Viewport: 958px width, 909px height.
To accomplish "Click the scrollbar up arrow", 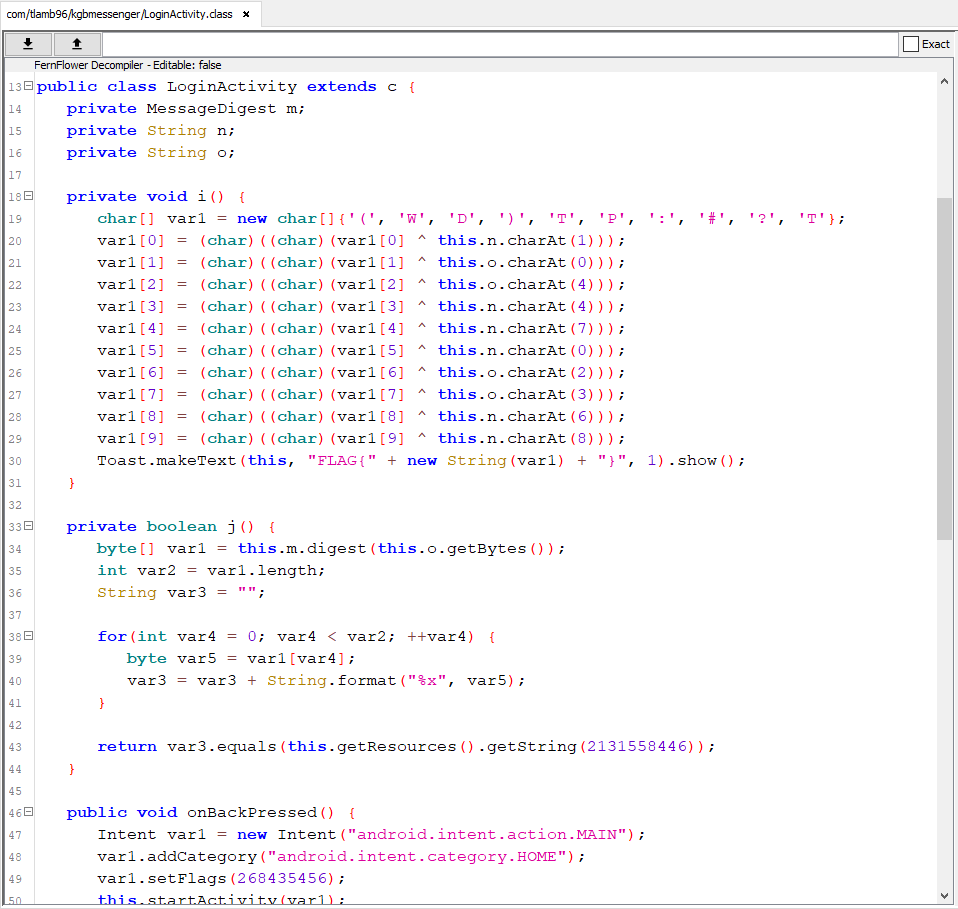I will click(945, 81).
